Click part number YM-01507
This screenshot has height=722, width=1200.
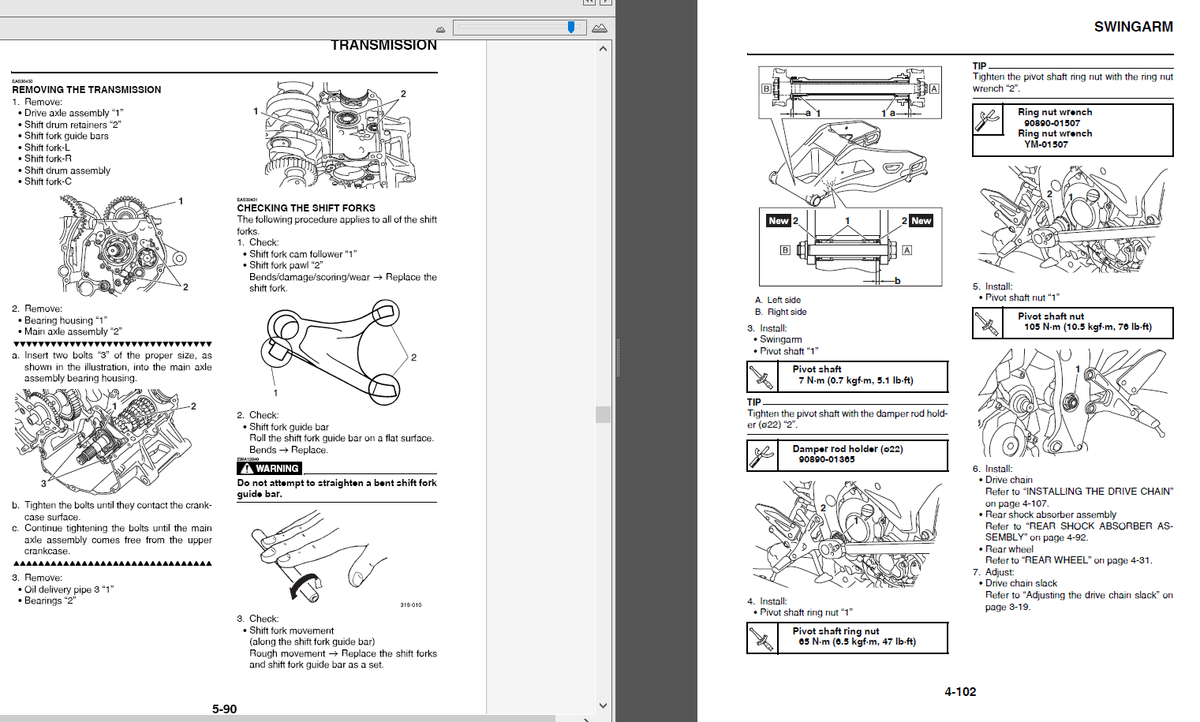pyautogui.click(x=1045, y=144)
